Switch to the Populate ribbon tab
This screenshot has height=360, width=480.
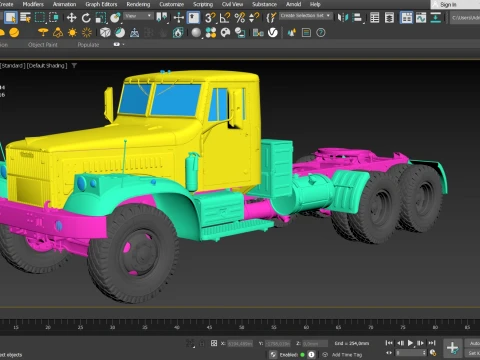coord(88,44)
